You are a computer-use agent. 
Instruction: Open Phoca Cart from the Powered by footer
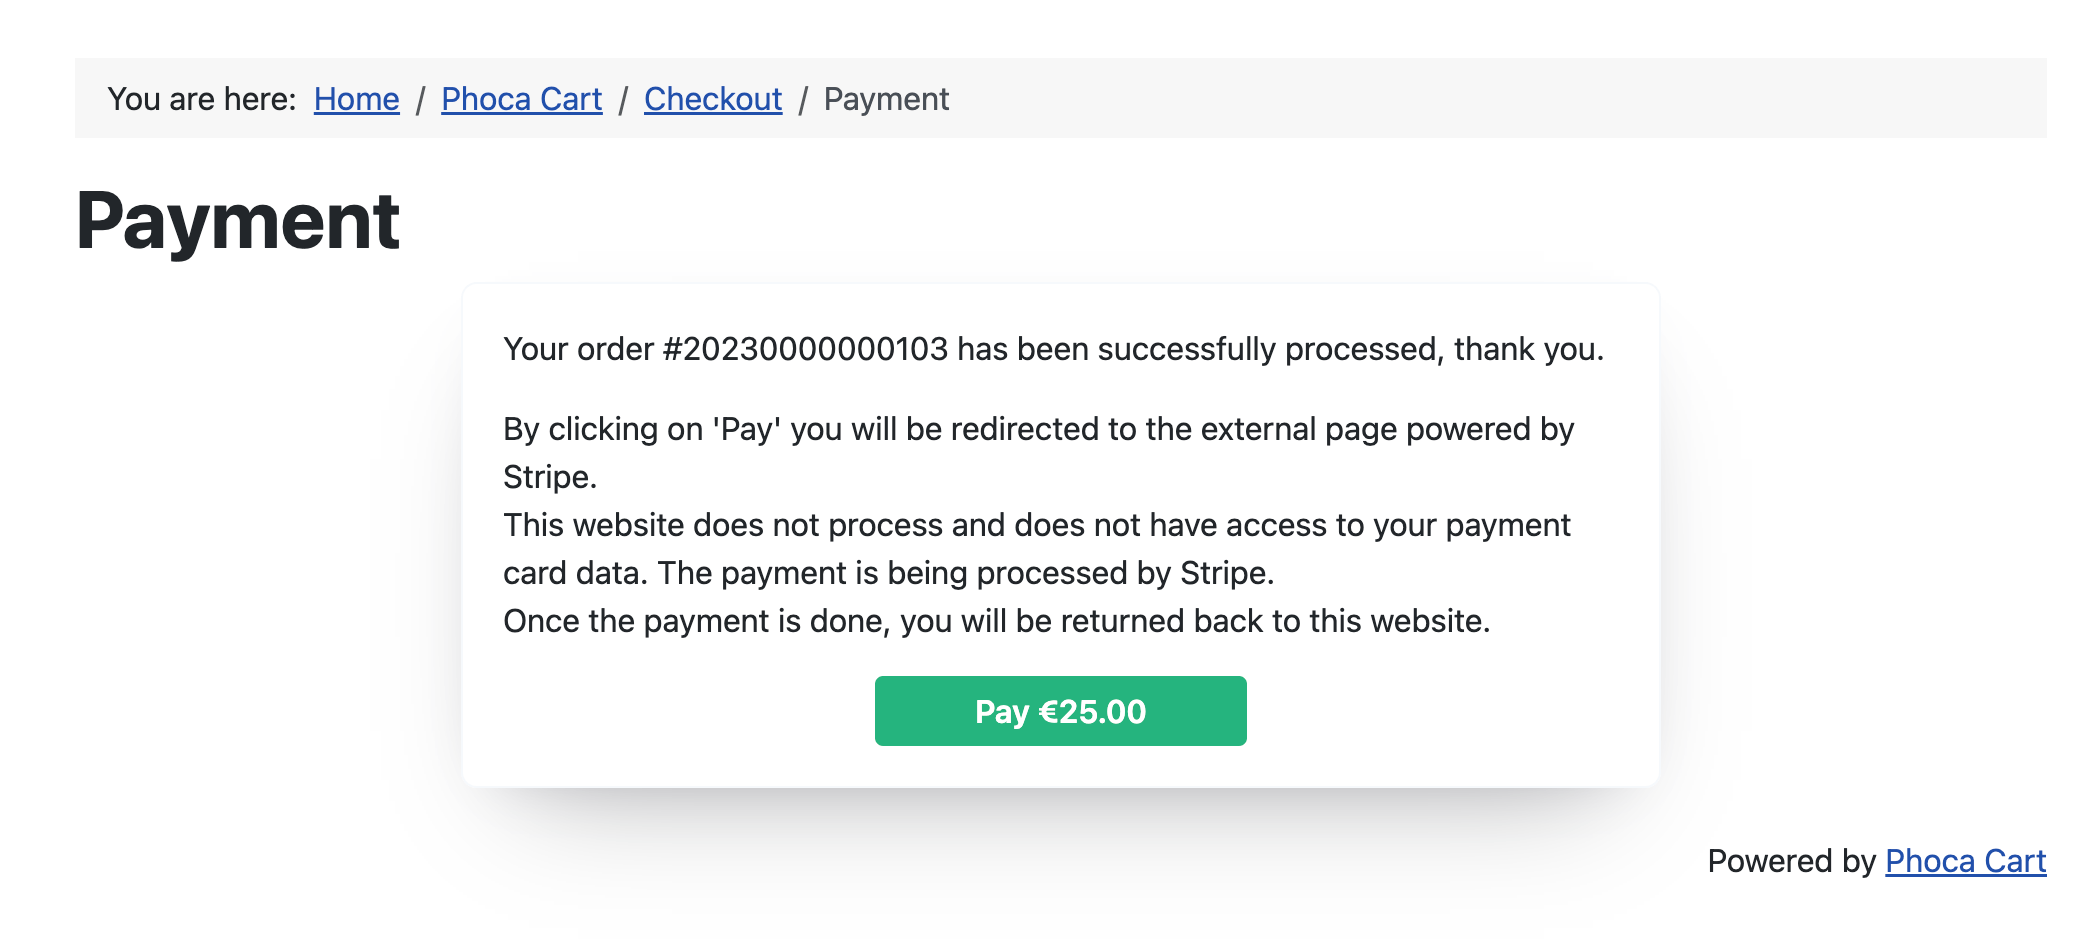pyautogui.click(x=1966, y=861)
